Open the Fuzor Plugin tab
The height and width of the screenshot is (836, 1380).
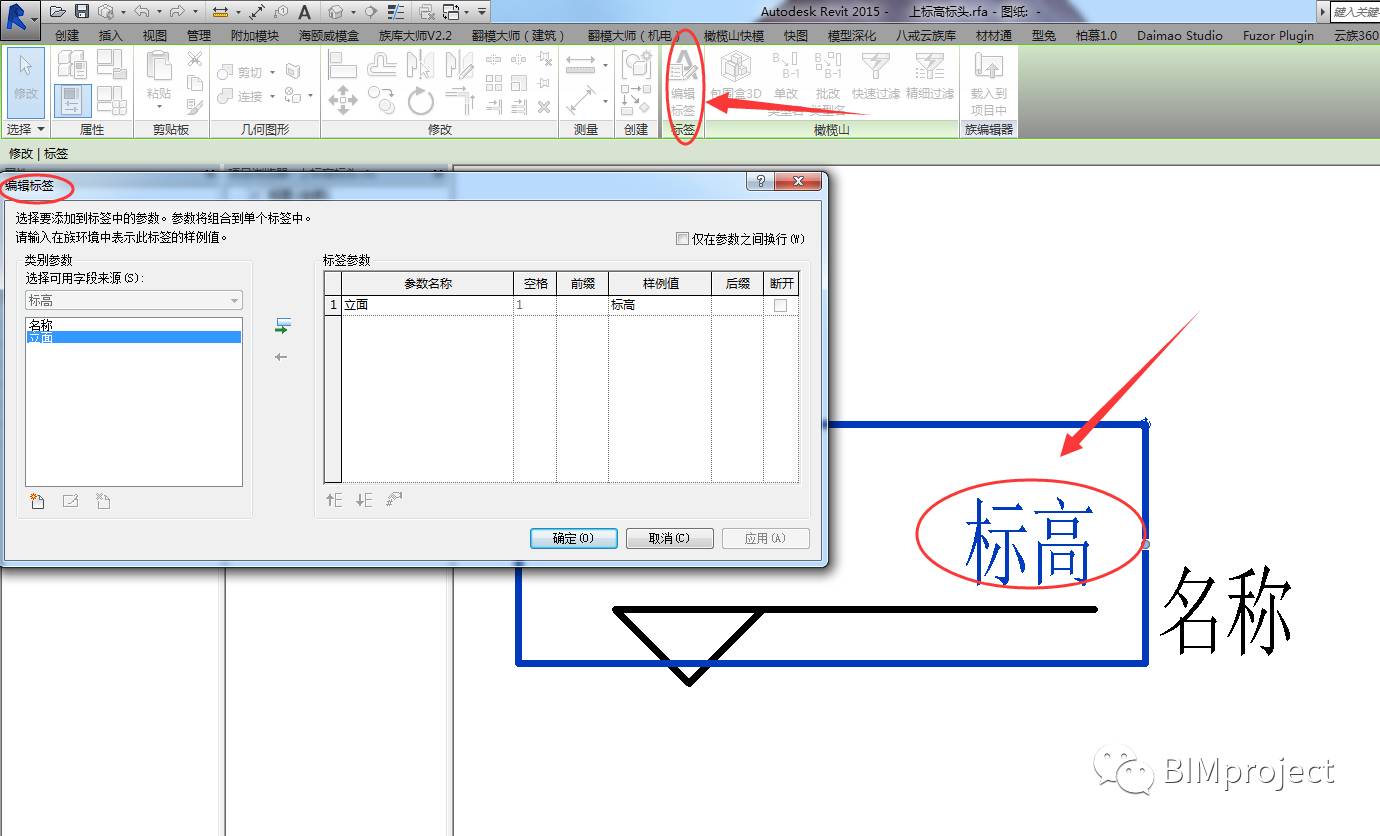coord(1278,35)
